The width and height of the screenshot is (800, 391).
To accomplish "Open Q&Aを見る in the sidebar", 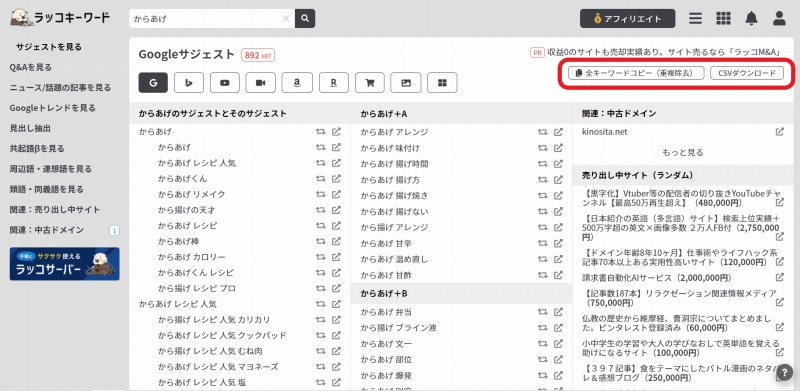I will click(31, 67).
